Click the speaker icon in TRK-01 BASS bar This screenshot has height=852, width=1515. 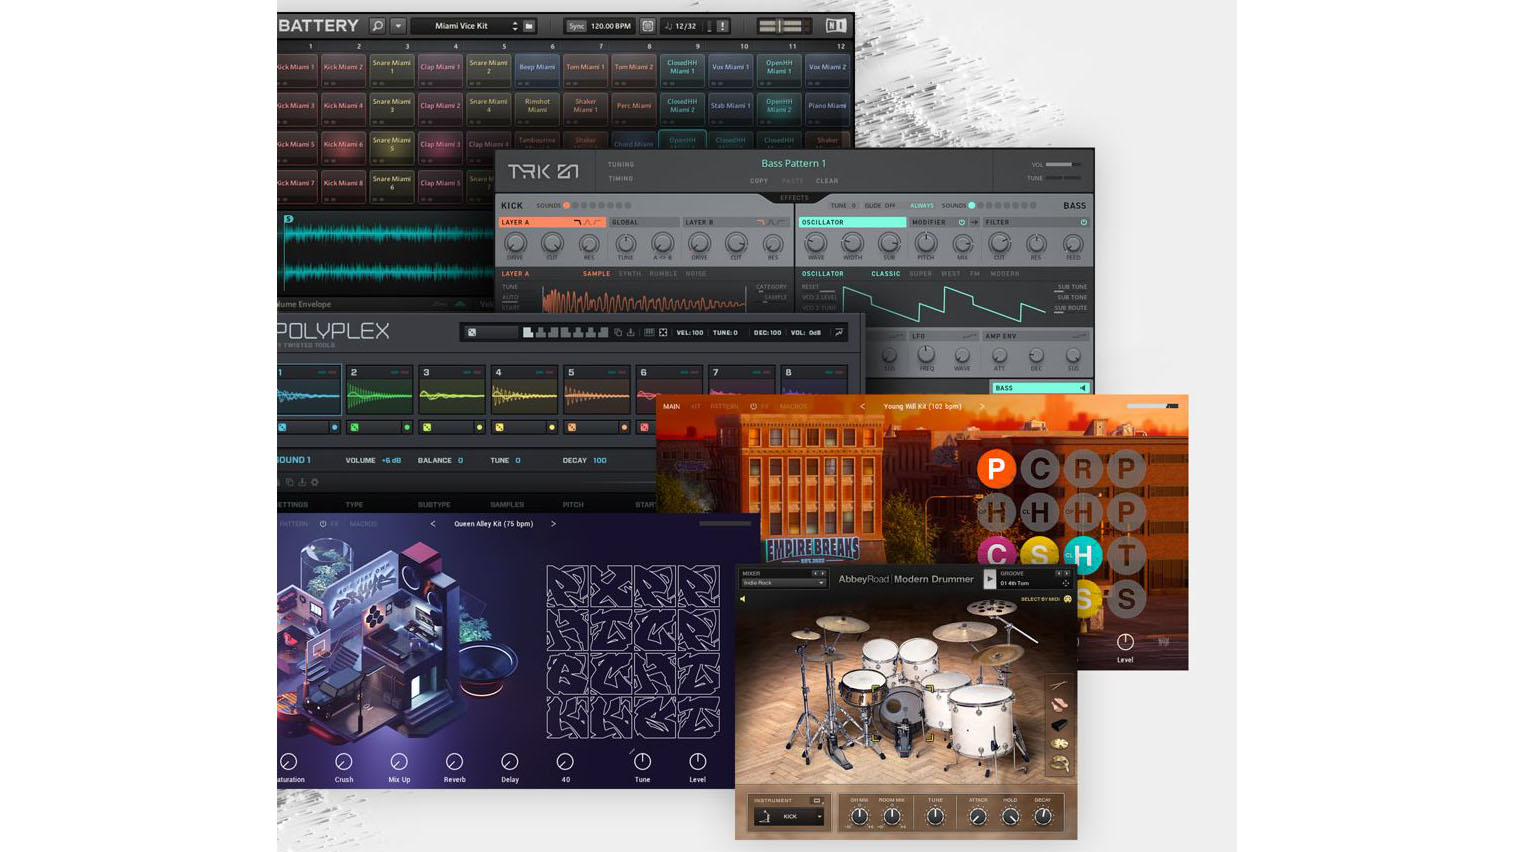coord(1082,388)
